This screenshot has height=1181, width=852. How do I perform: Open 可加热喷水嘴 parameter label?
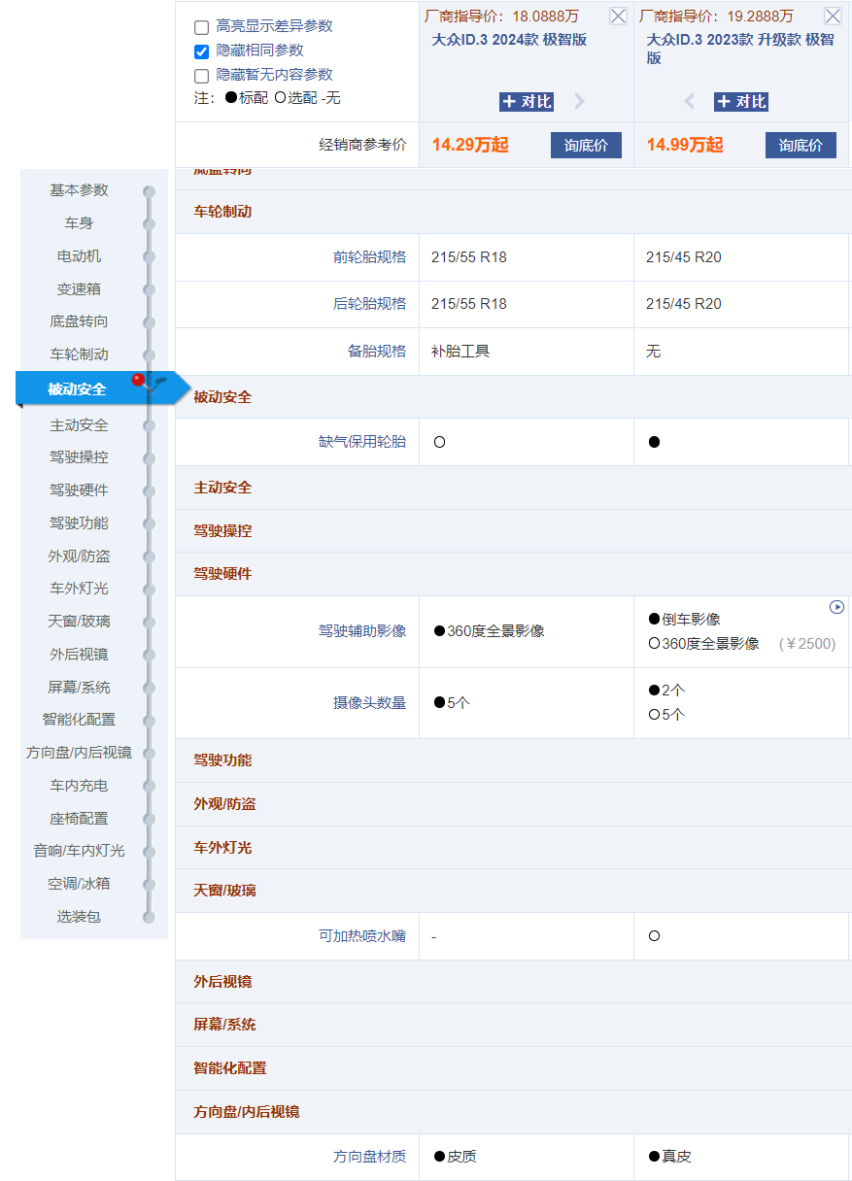pyautogui.click(x=362, y=936)
